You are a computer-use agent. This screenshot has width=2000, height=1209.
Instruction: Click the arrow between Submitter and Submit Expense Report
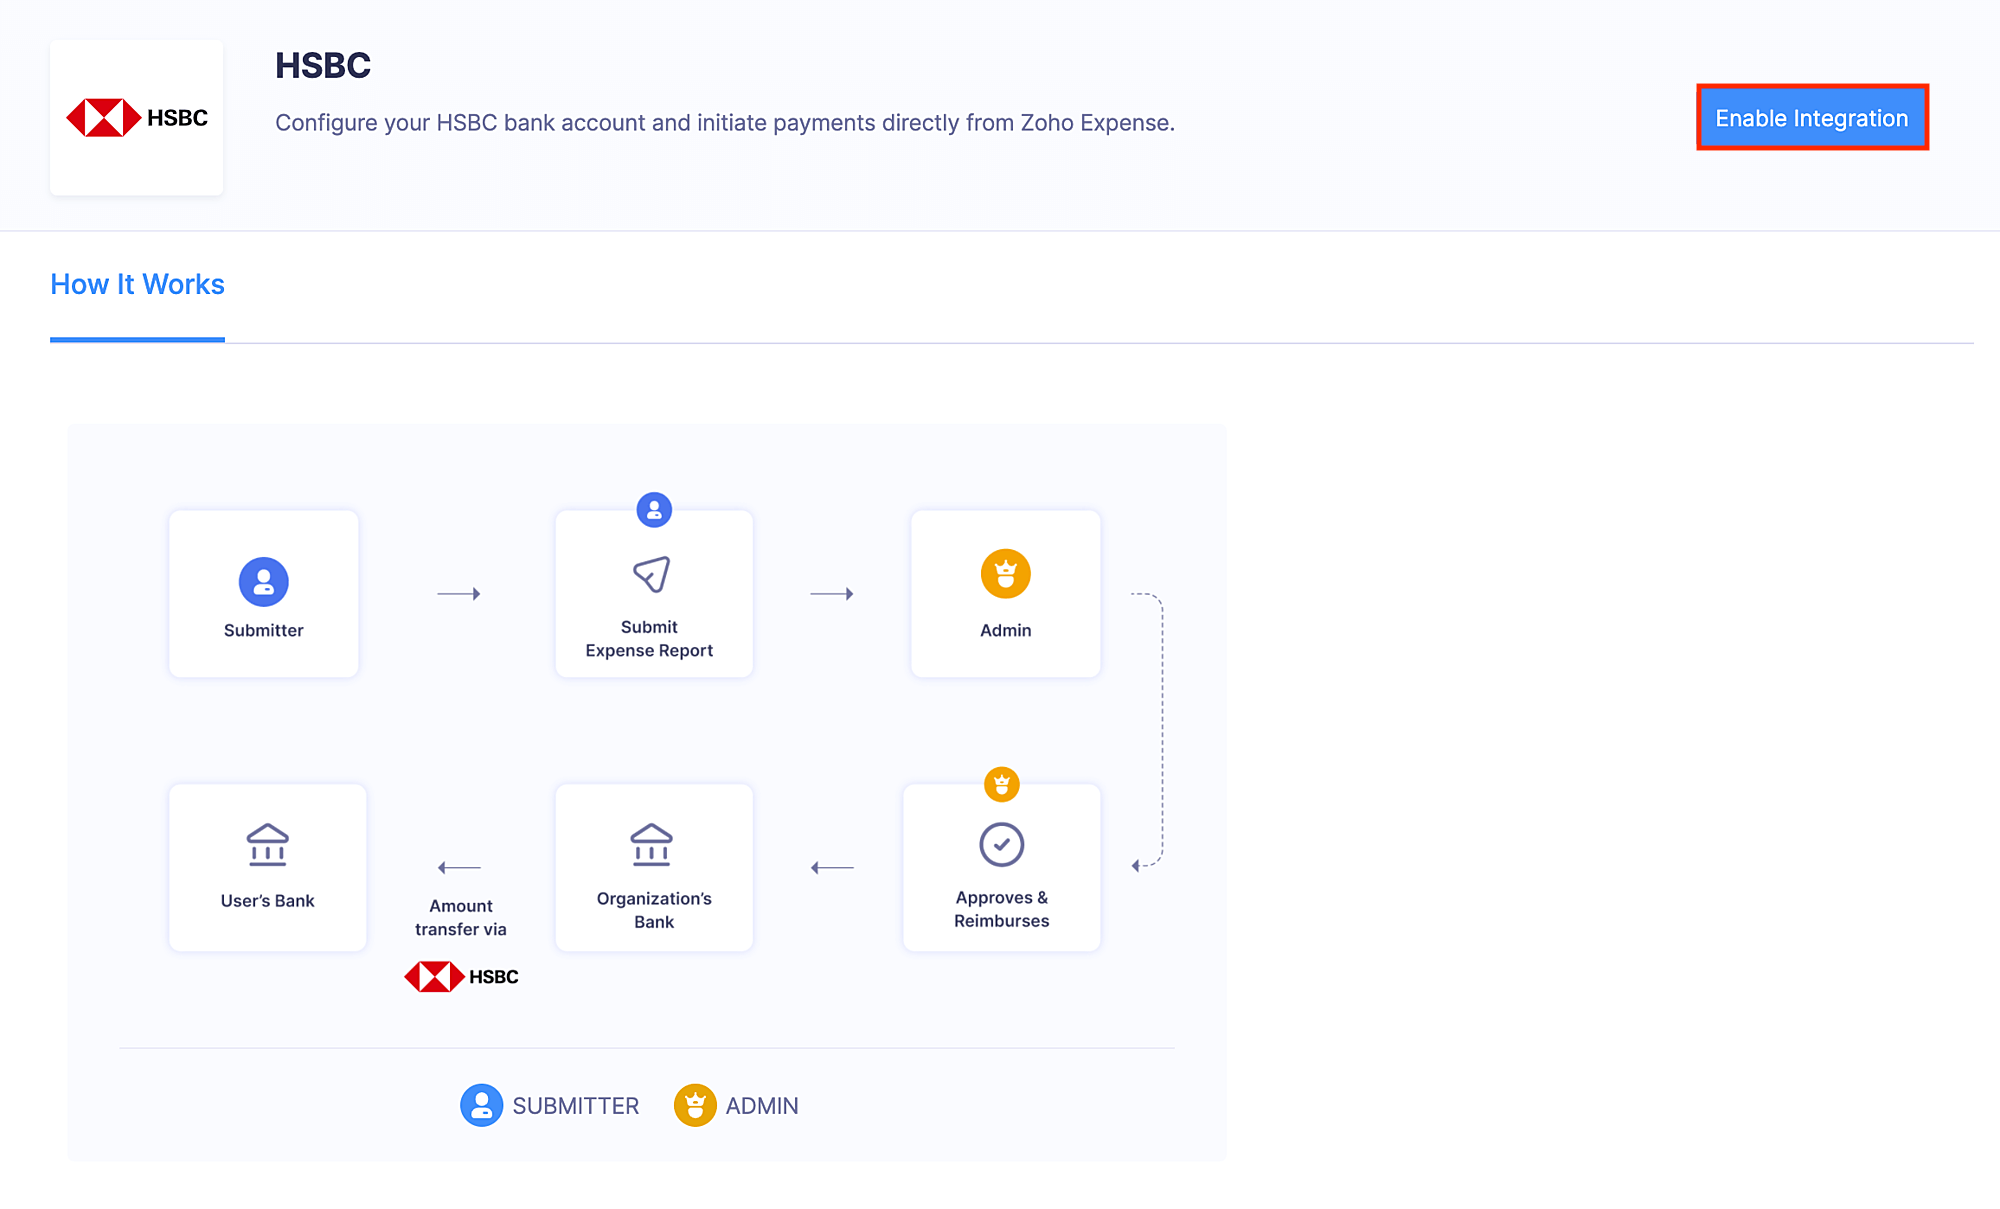(x=459, y=594)
